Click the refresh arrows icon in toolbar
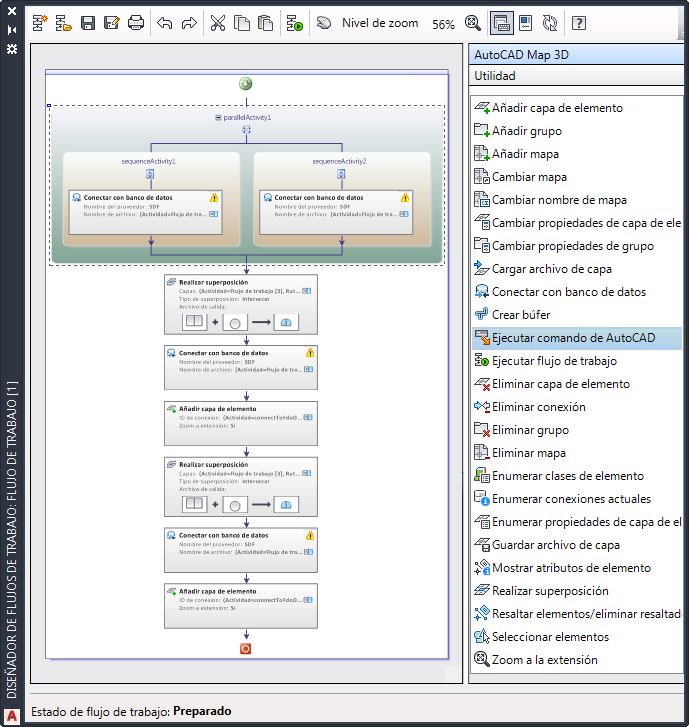 (x=550, y=23)
